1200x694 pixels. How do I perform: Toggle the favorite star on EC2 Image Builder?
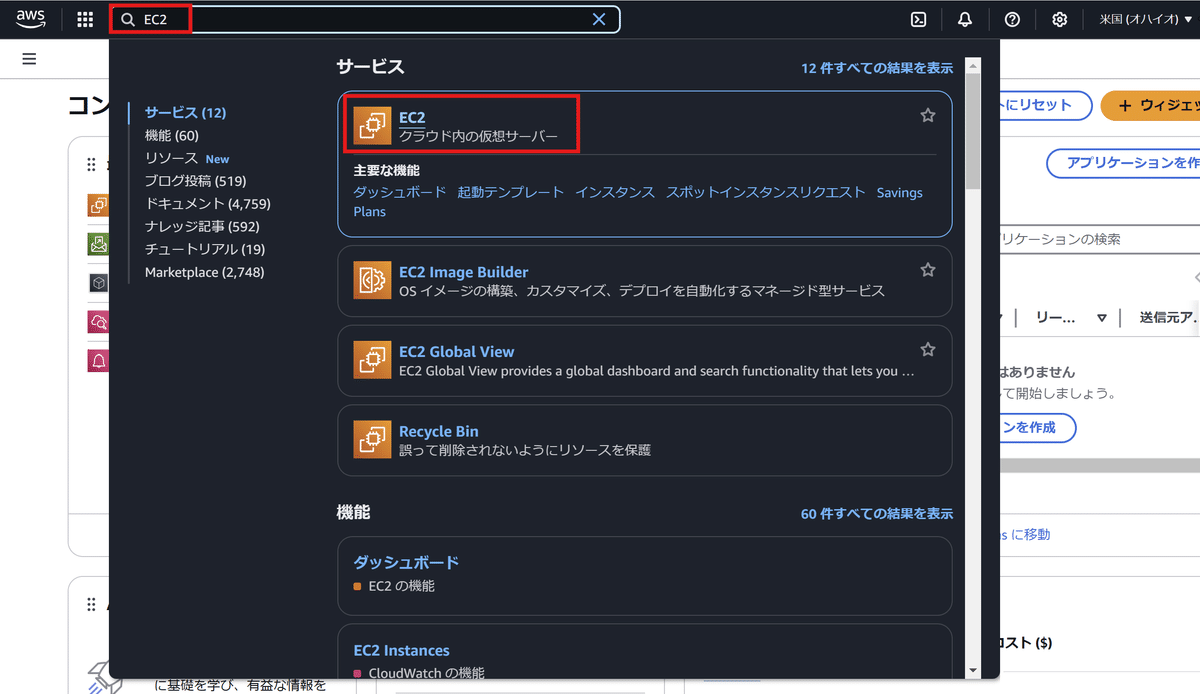pos(928,269)
